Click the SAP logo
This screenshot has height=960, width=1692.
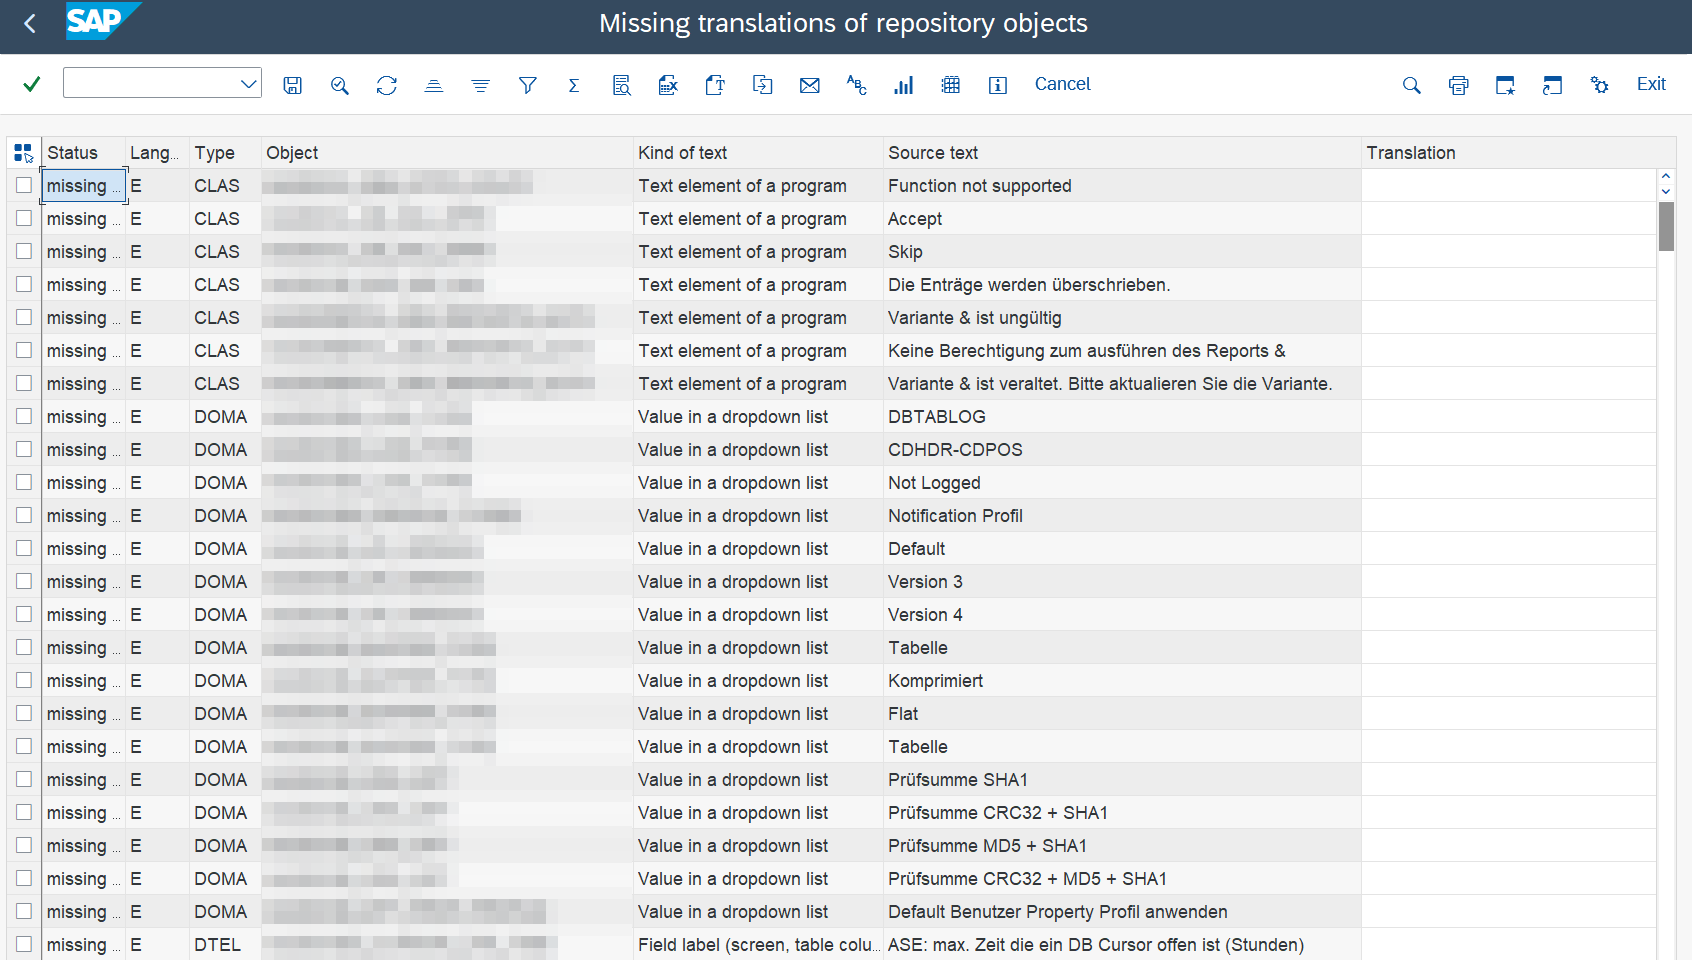103,21
